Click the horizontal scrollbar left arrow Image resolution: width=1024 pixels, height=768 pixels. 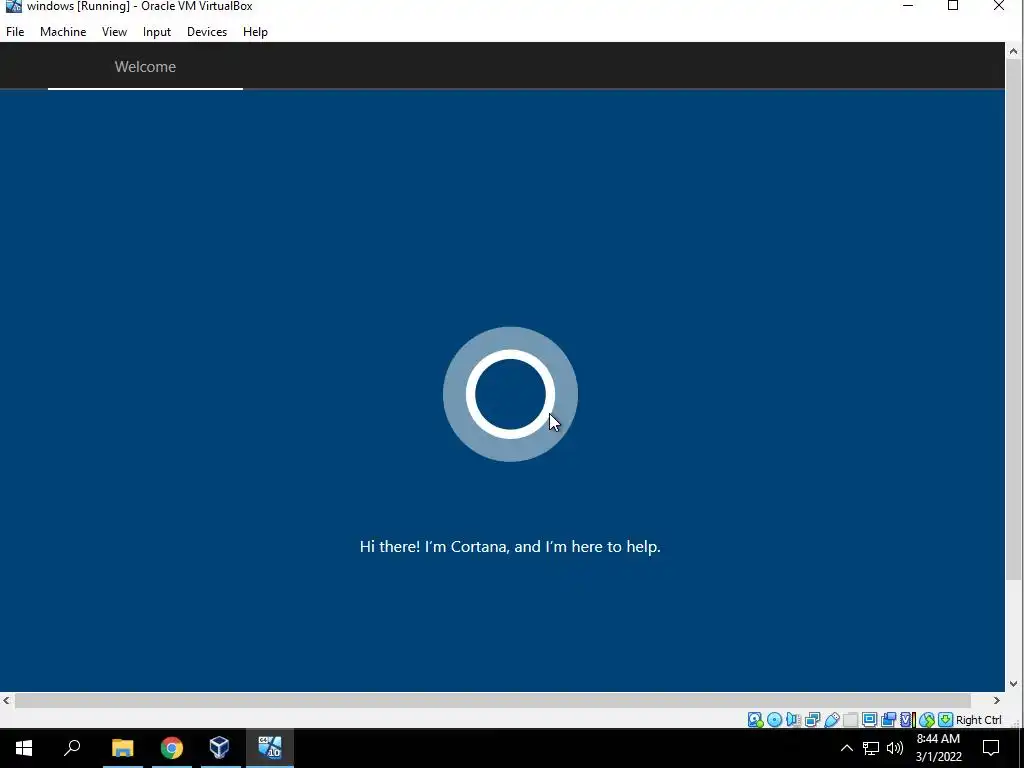click(7, 700)
